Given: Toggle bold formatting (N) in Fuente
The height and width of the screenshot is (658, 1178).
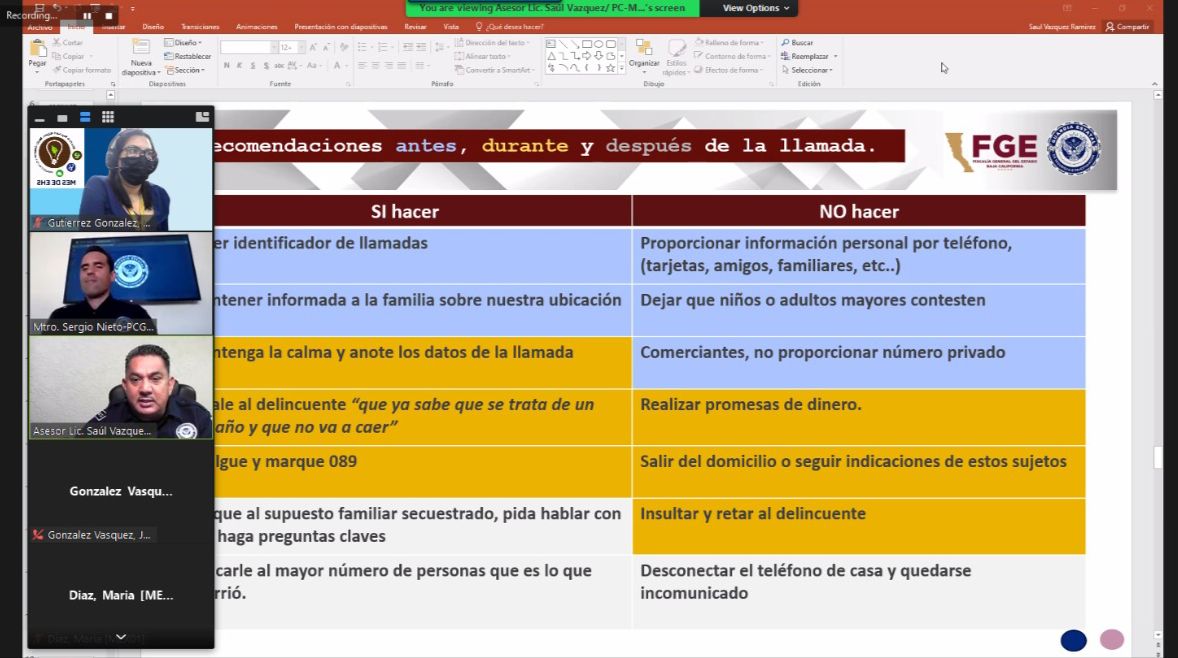Looking at the screenshot, I should pyautogui.click(x=226, y=66).
